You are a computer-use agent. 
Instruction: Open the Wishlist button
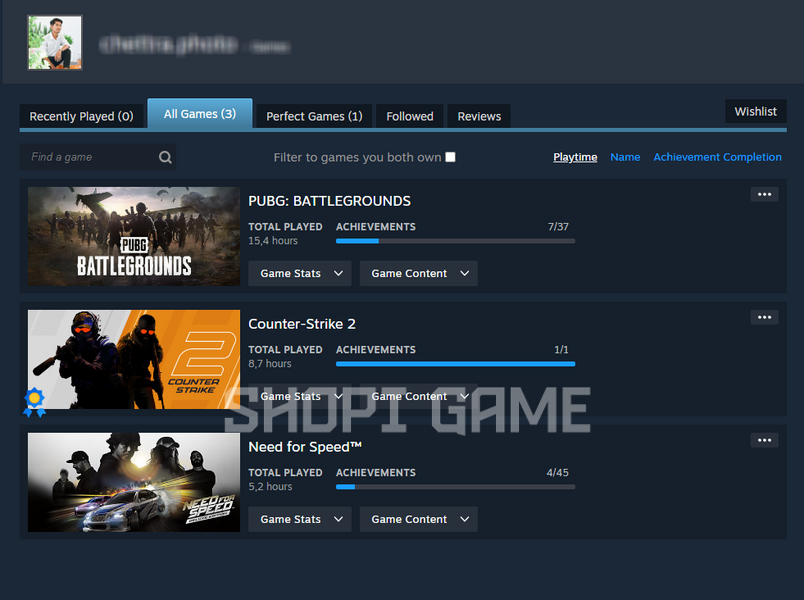[756, 111]
